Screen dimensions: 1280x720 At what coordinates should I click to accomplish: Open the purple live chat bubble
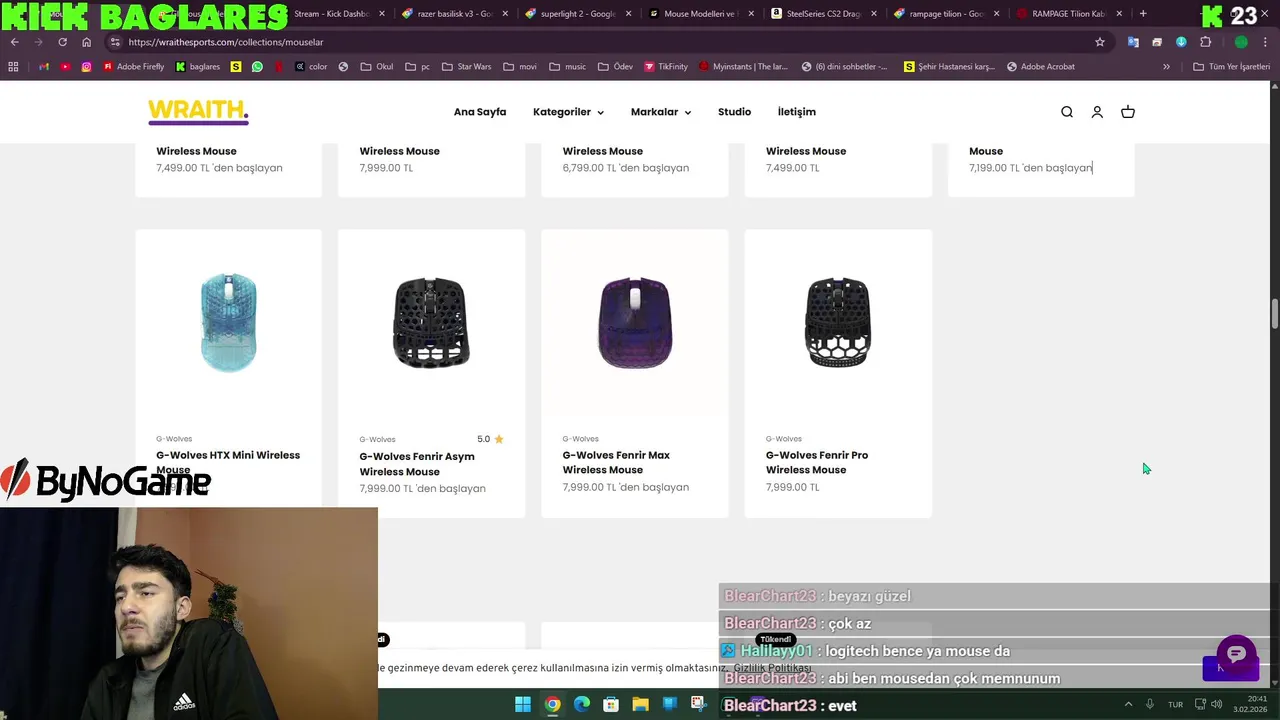[1236, 654]
